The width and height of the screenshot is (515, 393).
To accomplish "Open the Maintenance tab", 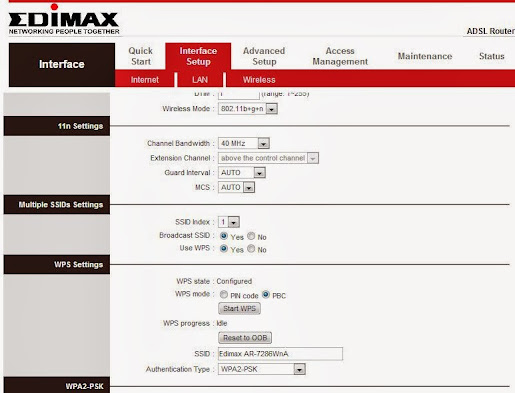I will pyautogui.click(x=425, y=56).
